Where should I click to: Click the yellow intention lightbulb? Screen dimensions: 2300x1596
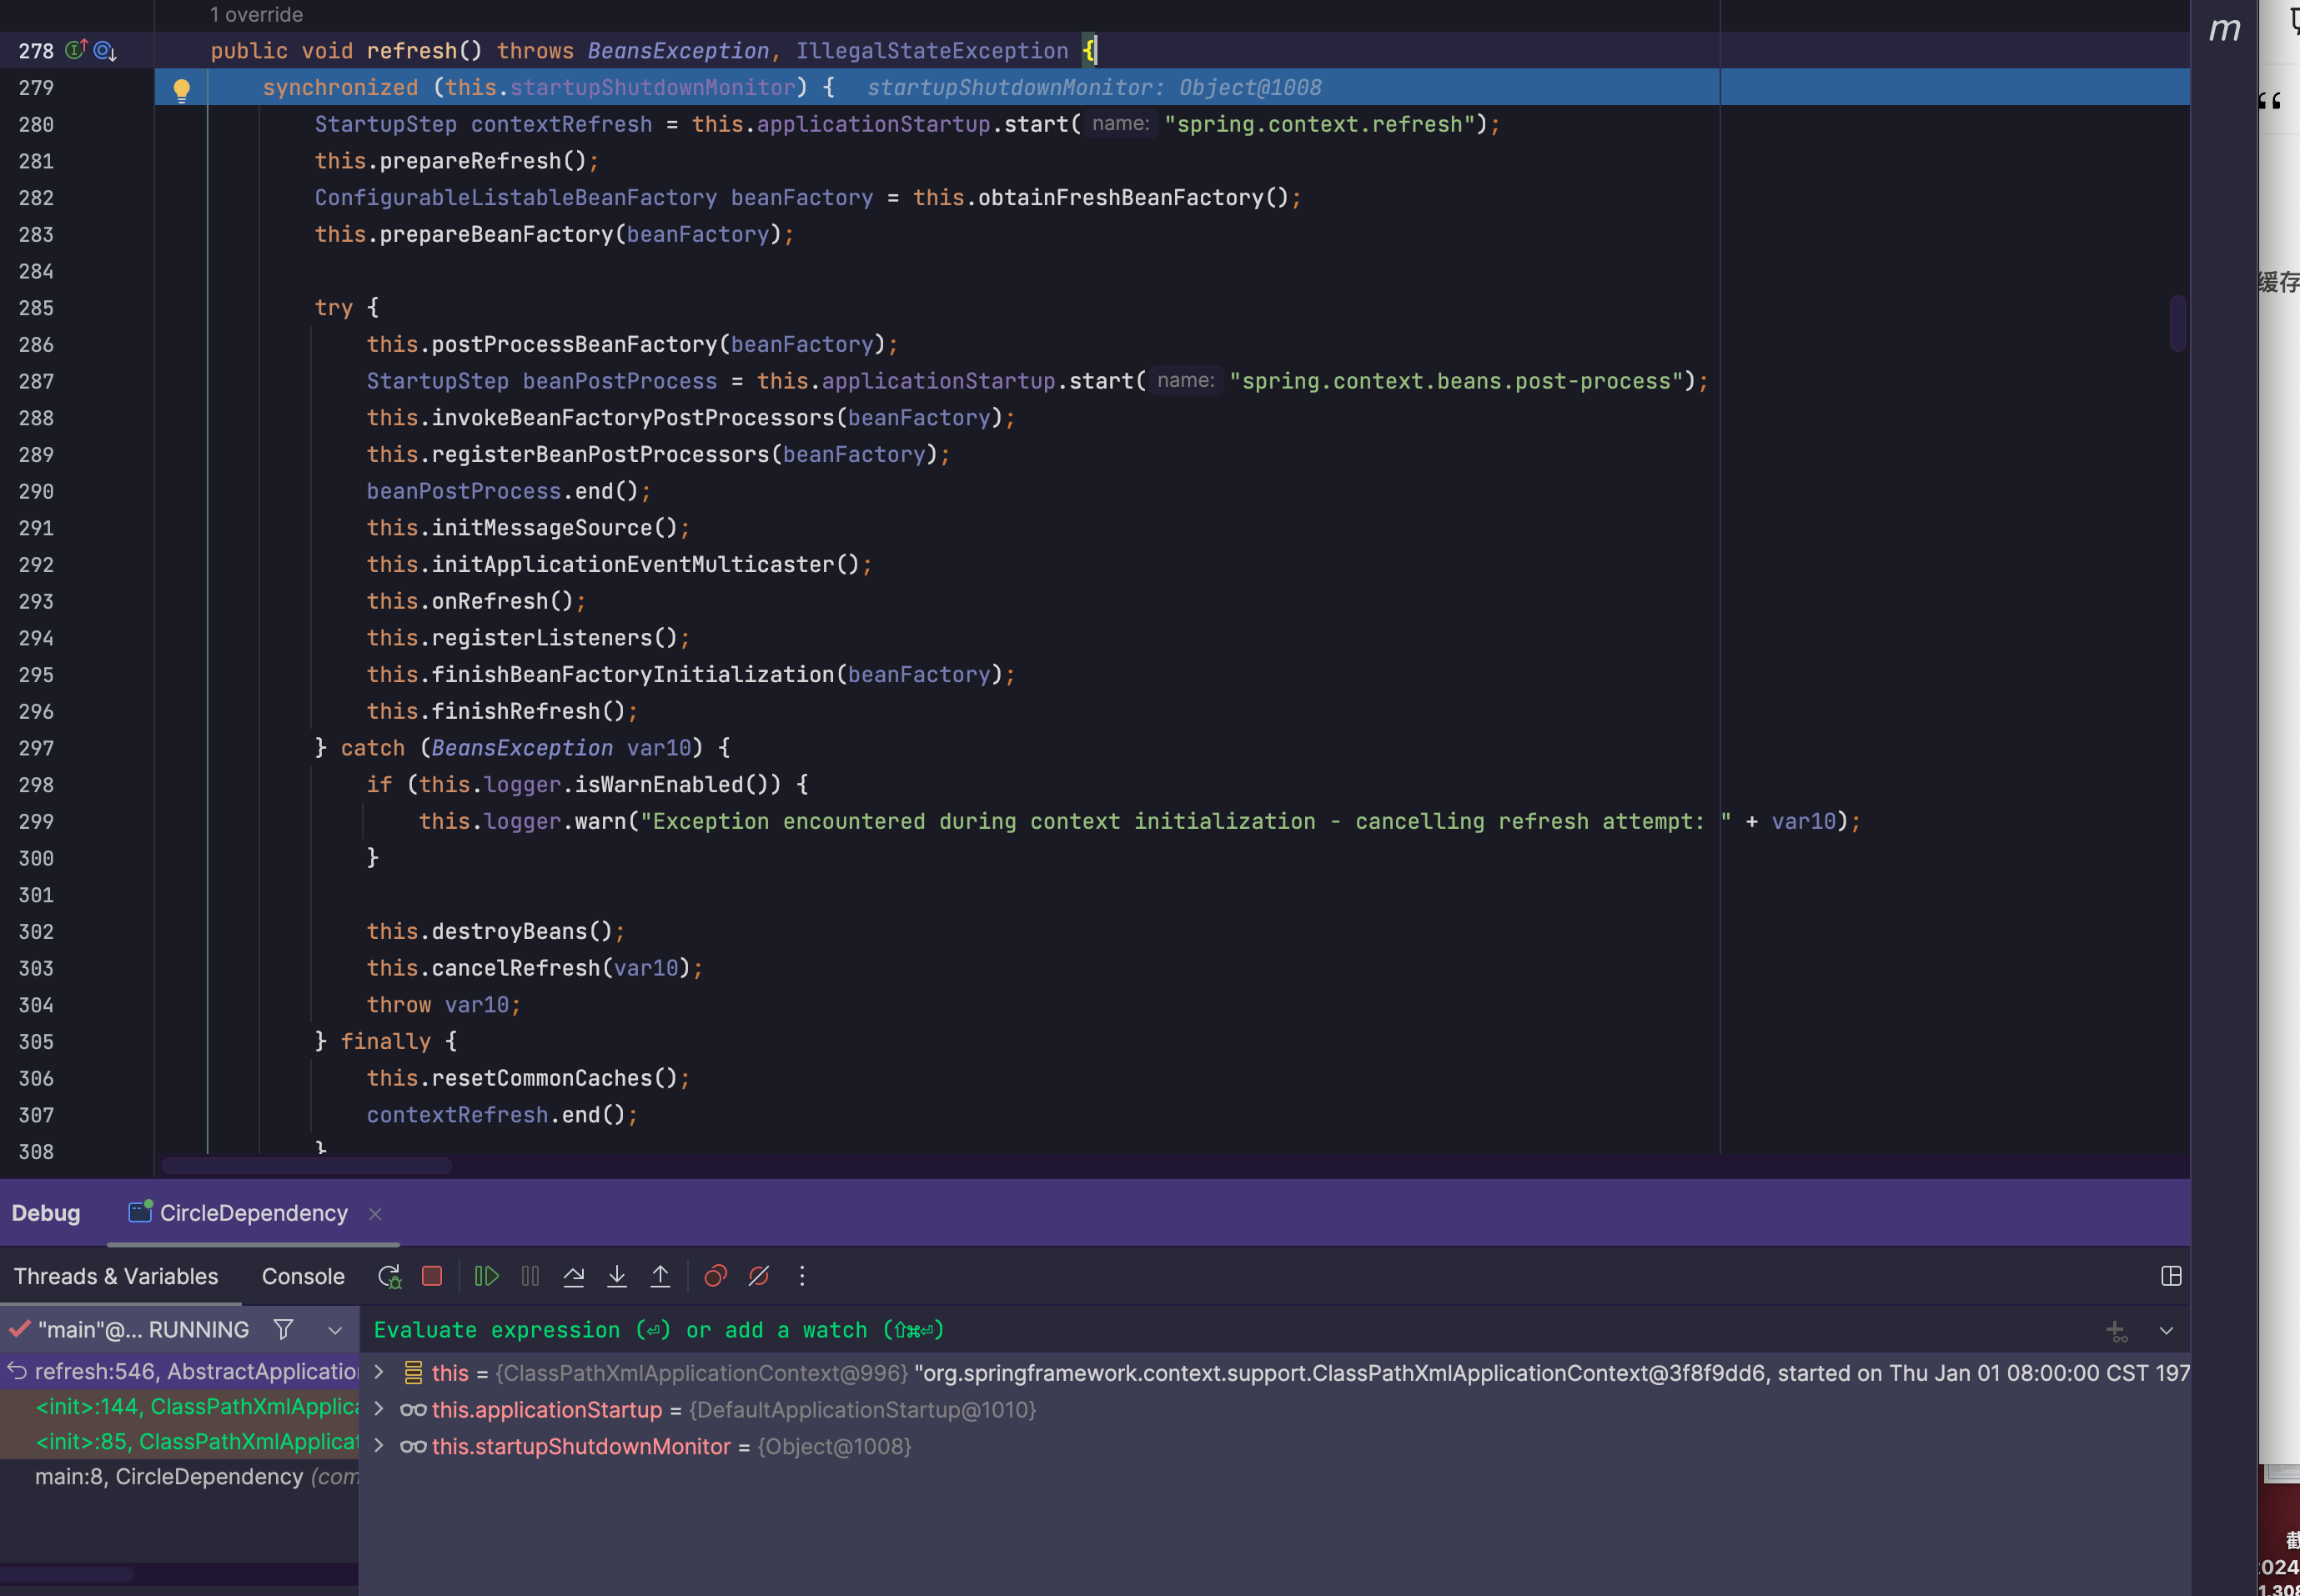pyautogui.click(x=181, y=90)
